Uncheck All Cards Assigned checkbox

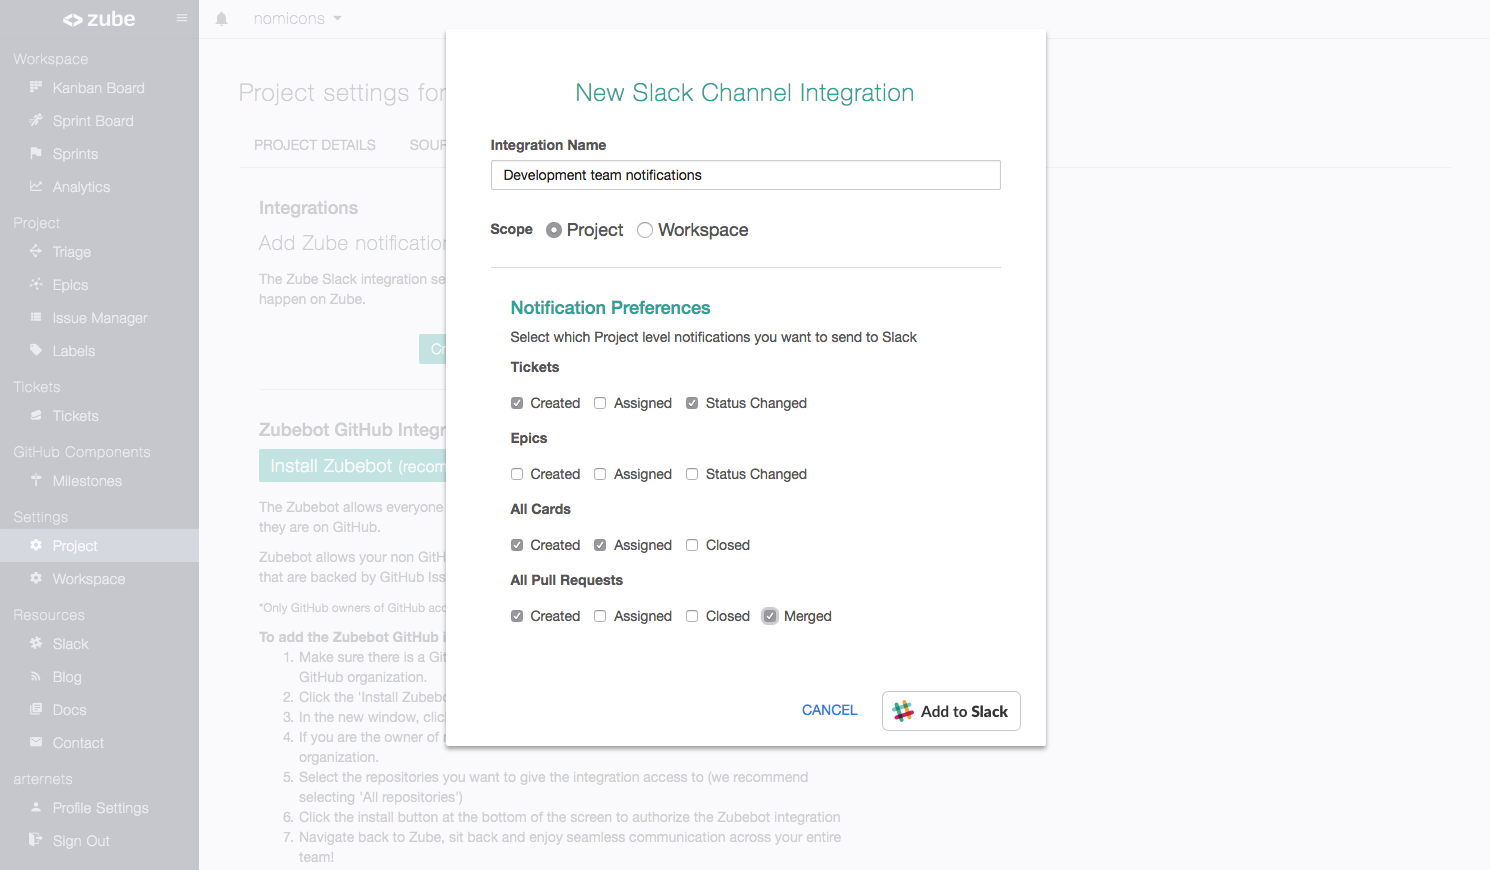[600, 545]
